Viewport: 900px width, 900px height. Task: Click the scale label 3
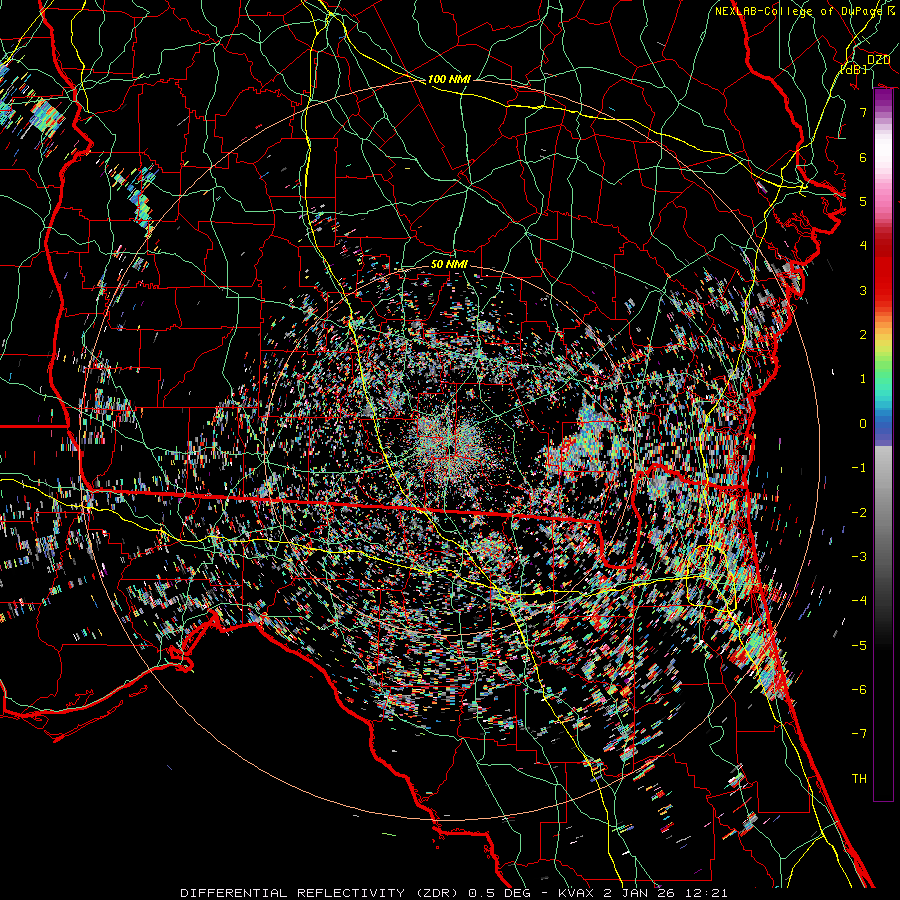863,290
